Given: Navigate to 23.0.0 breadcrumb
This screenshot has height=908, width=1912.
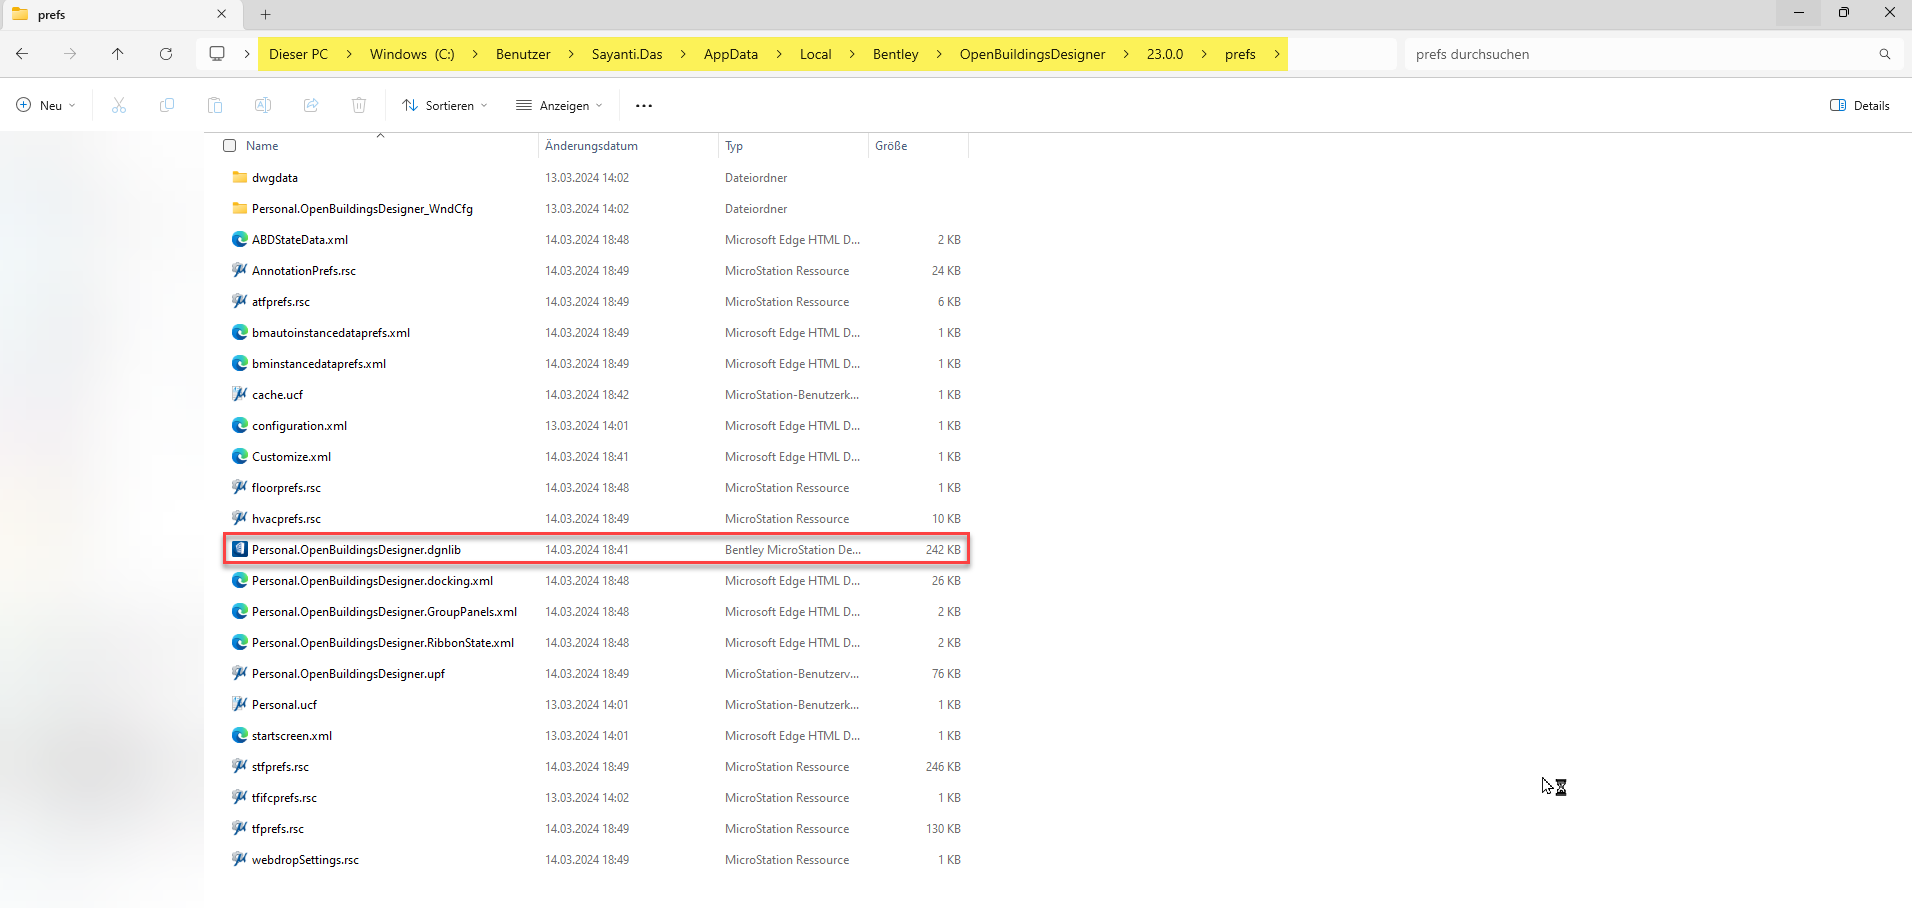Looking at the screenshot, I should click(1165, 54).
